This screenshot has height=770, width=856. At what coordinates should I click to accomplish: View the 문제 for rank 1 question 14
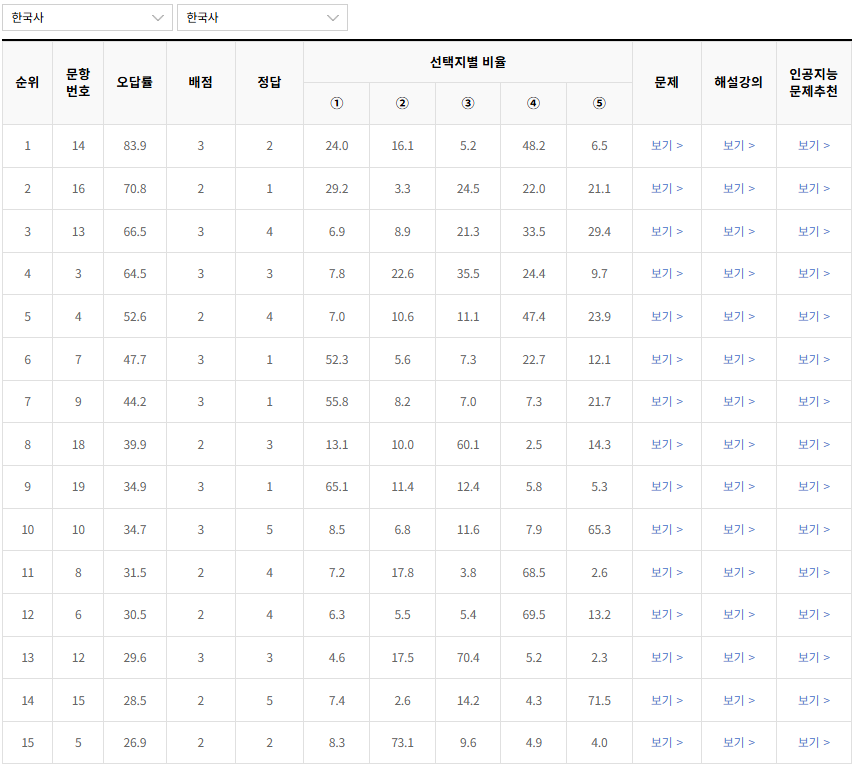click(667, 145)
